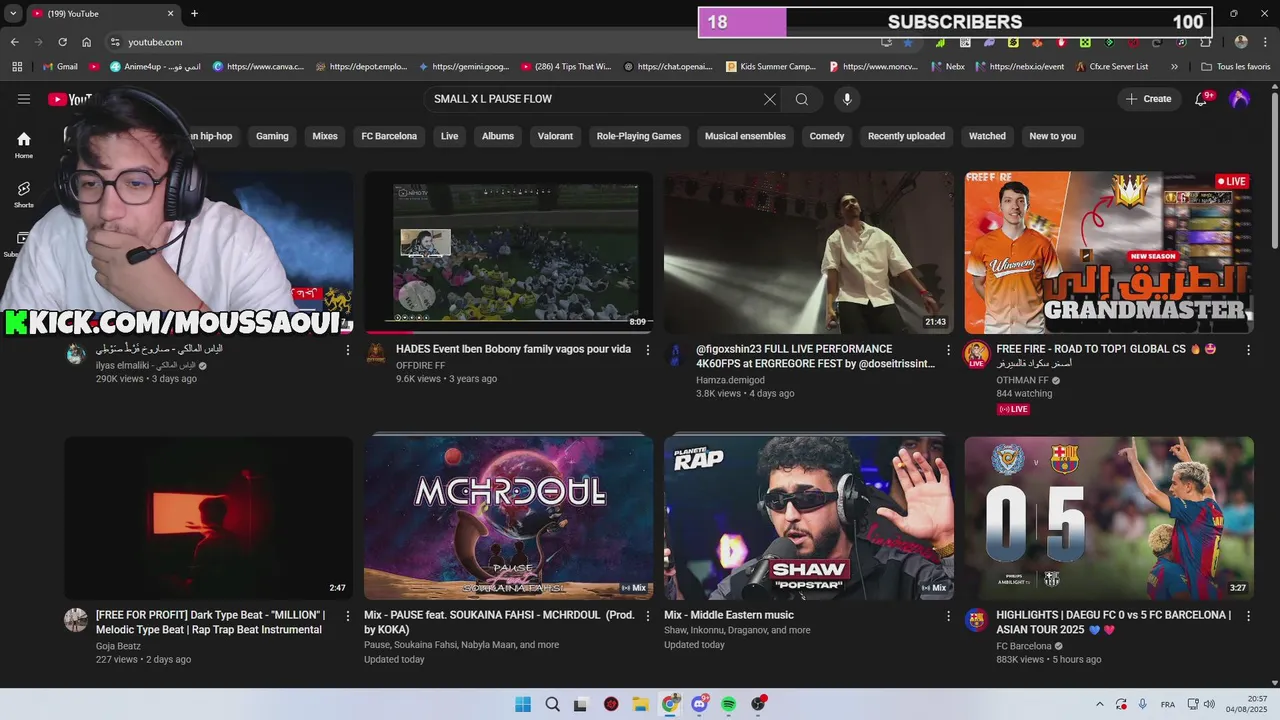Filter by FC Barcelona chip
This screenshot has height=720, width=1280.
tap(389, 136)
